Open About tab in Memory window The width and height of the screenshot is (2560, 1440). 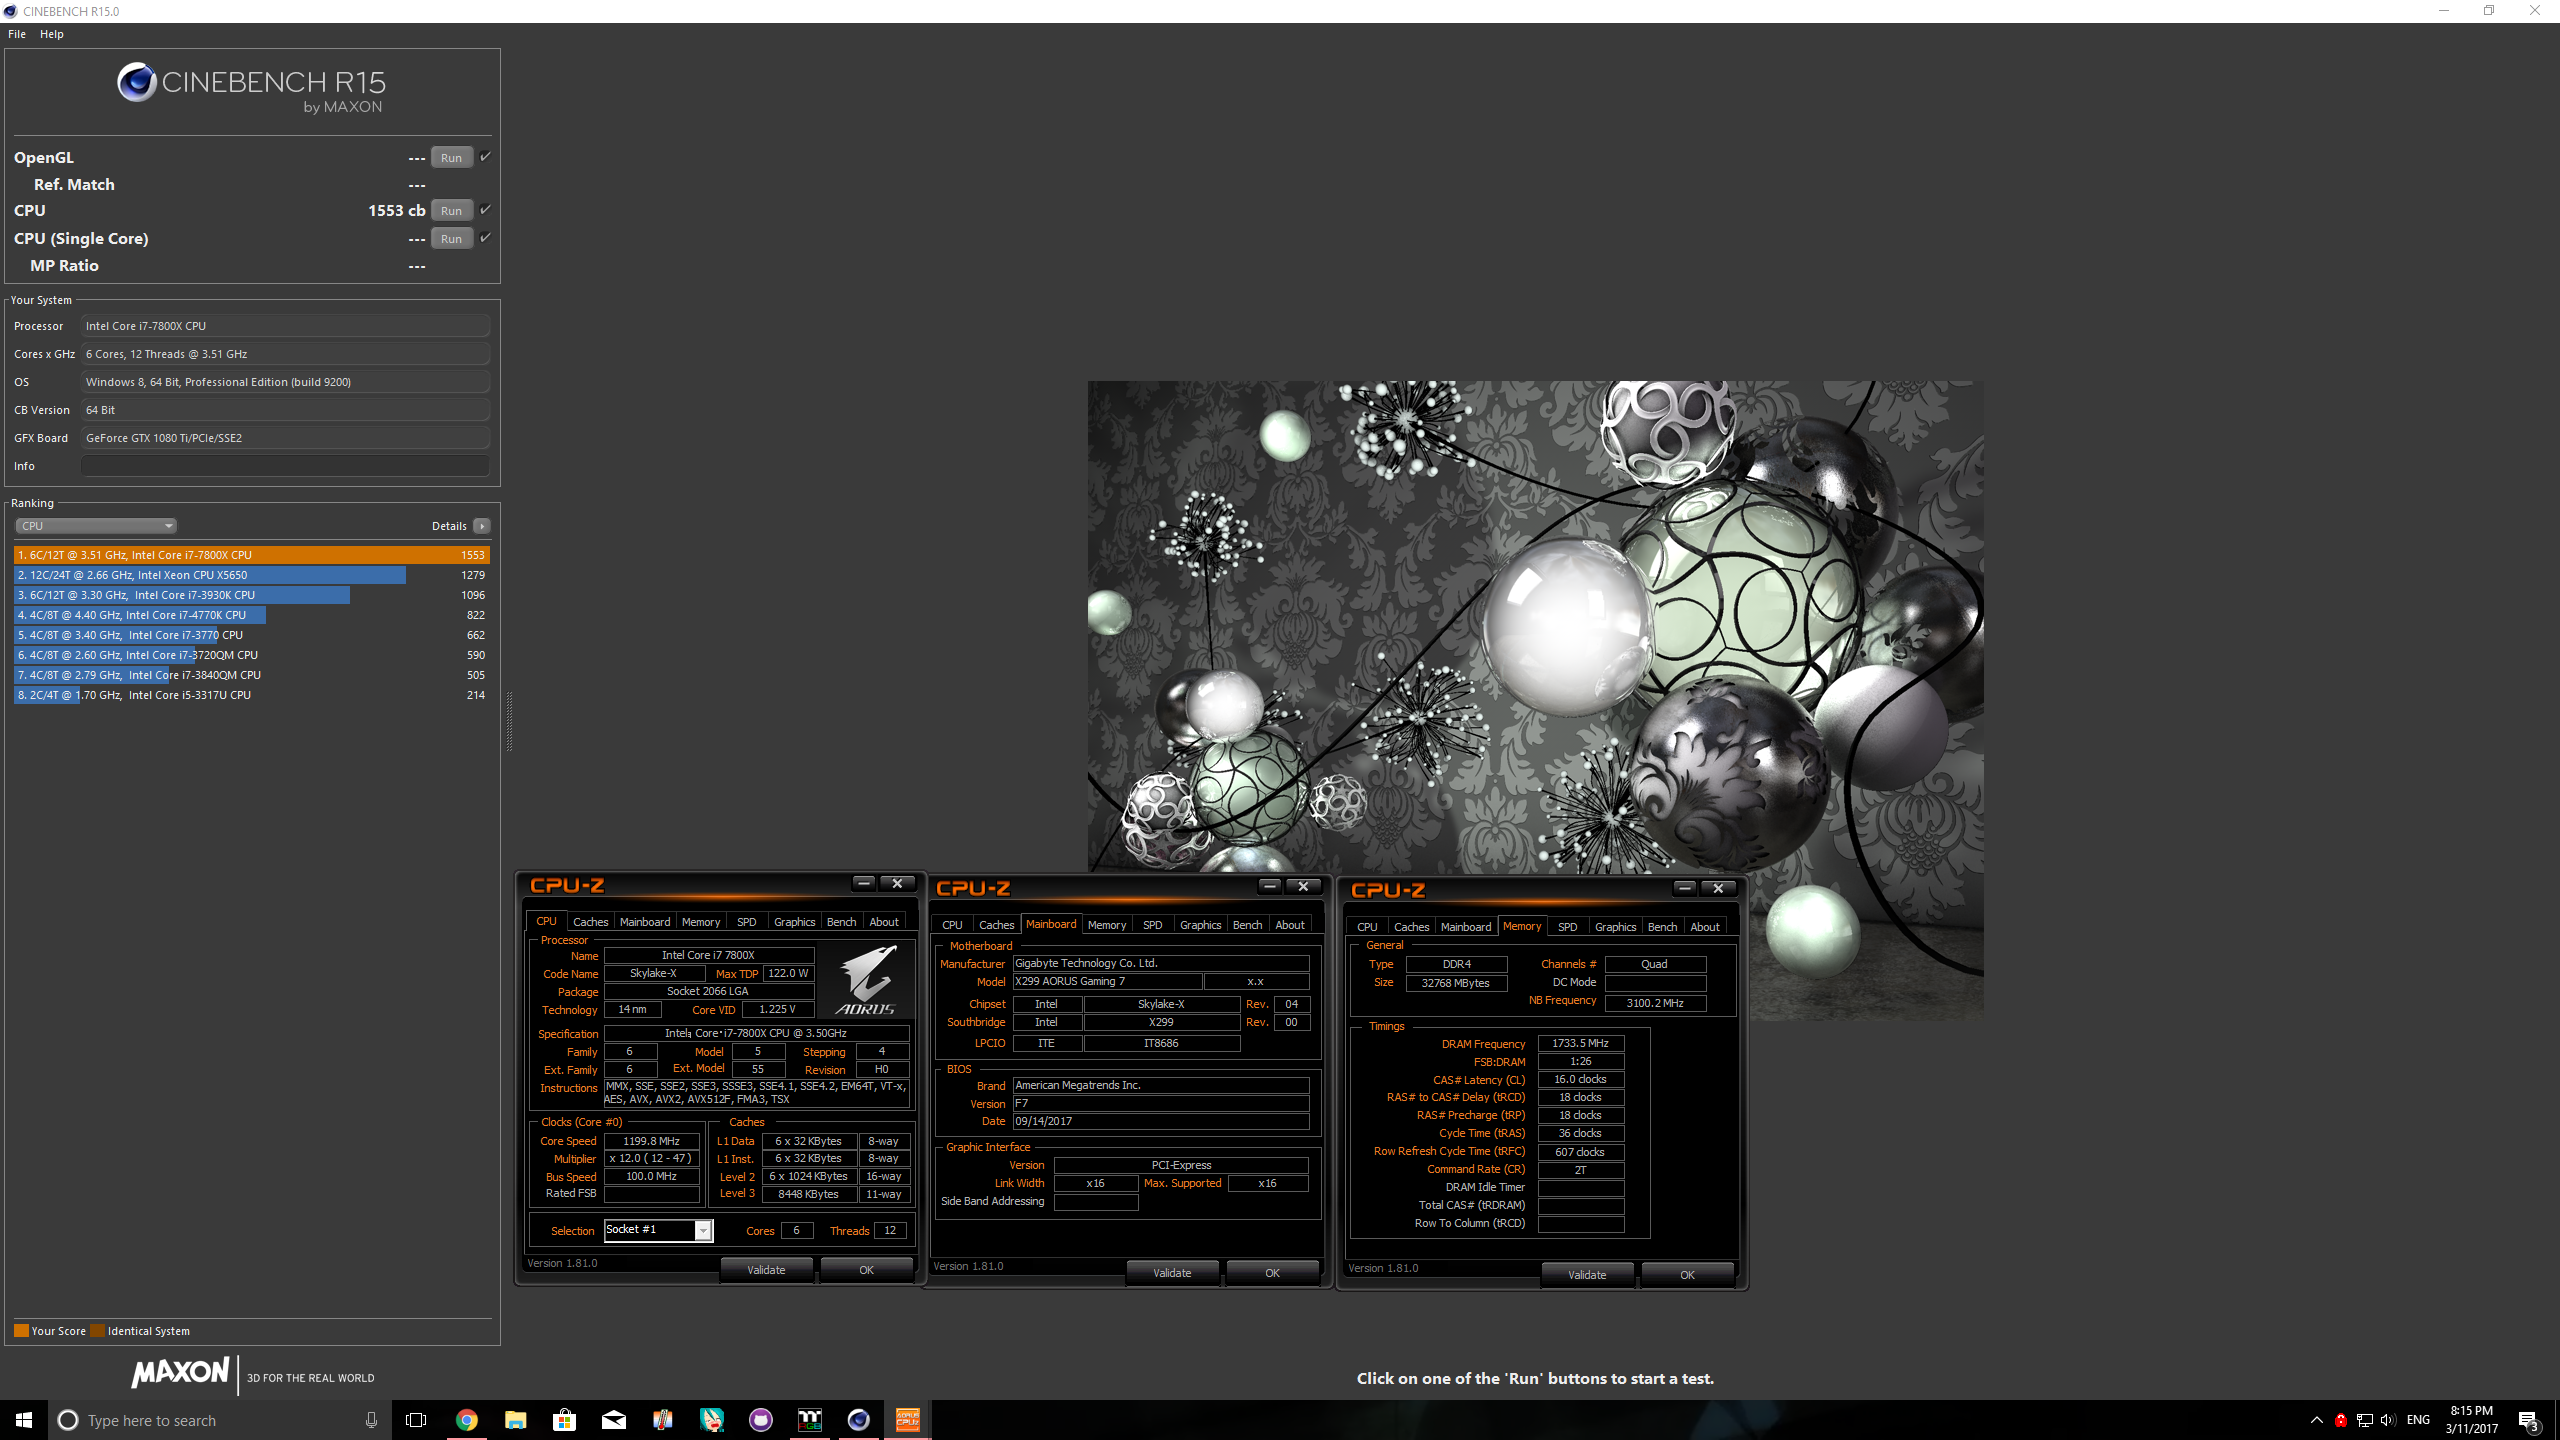point(1705,927)
